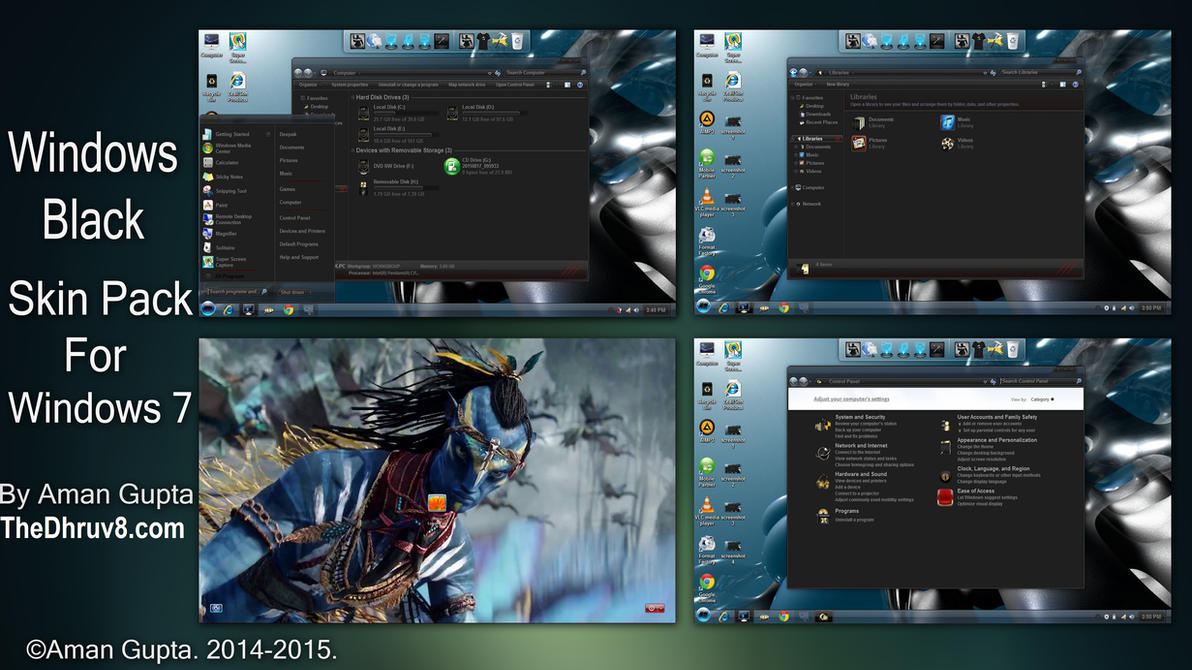
Task: Open the green CD Drive (G:) icon
Action: click(452, 167)
